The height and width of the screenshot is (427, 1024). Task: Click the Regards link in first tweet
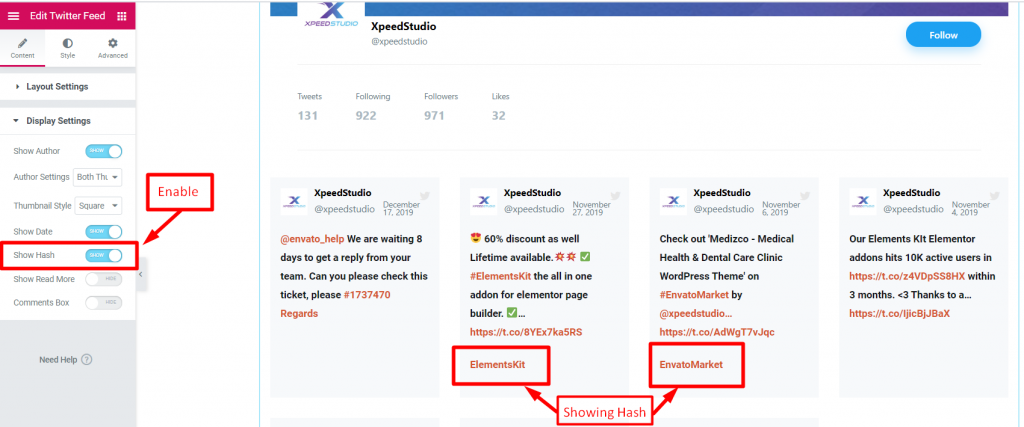point(299,313)
